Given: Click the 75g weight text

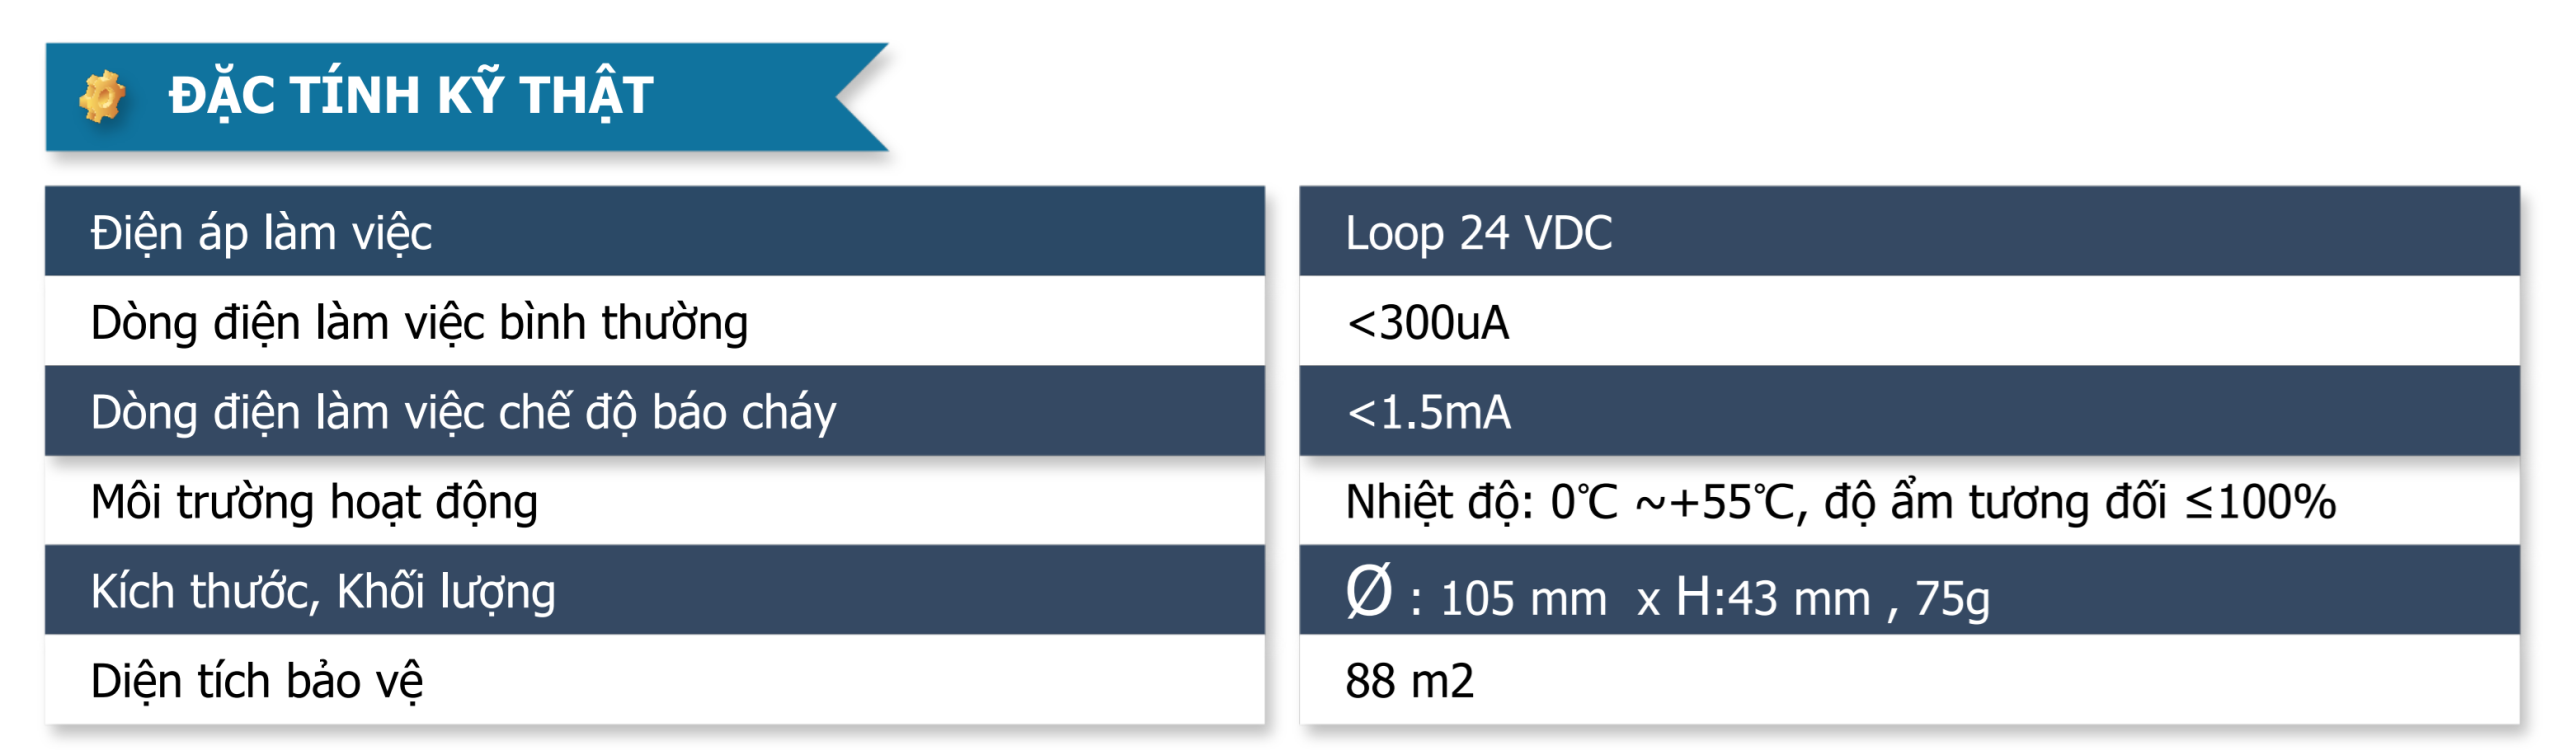Looking at the screenshot, I should [x=1952, y=600].
